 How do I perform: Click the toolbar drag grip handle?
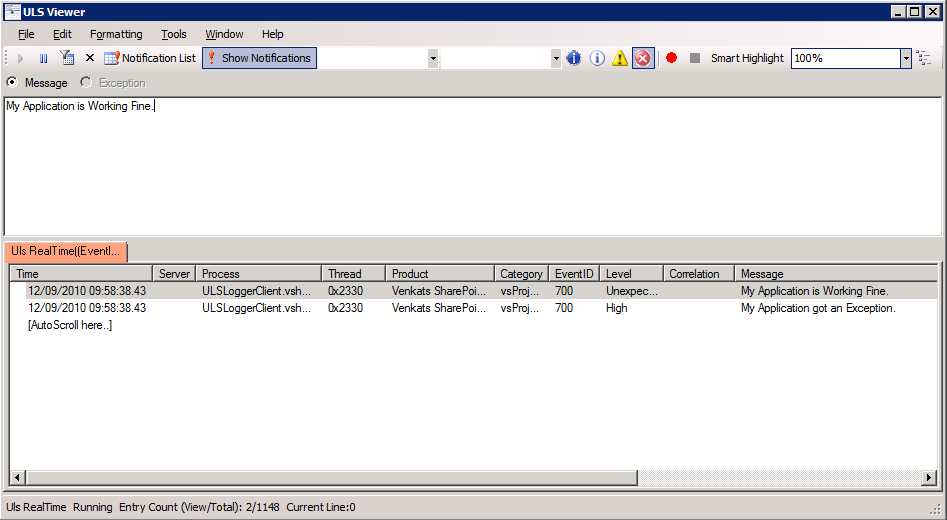[x=7, y=58]
